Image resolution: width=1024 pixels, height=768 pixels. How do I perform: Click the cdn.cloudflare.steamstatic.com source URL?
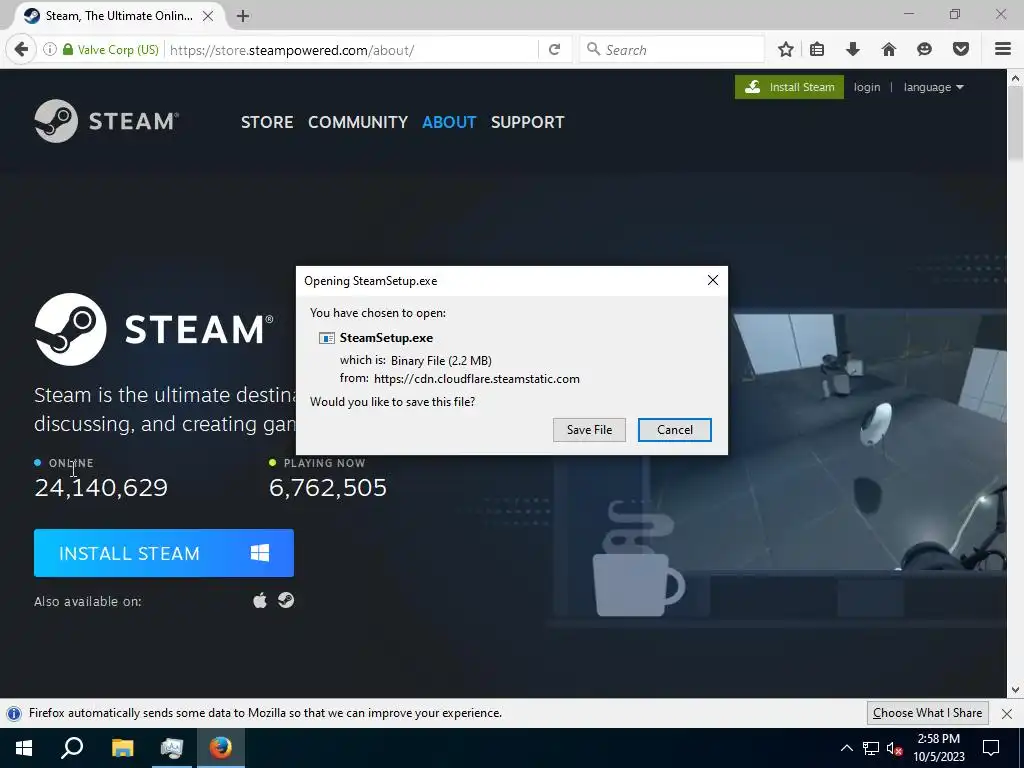coord(477,379)
